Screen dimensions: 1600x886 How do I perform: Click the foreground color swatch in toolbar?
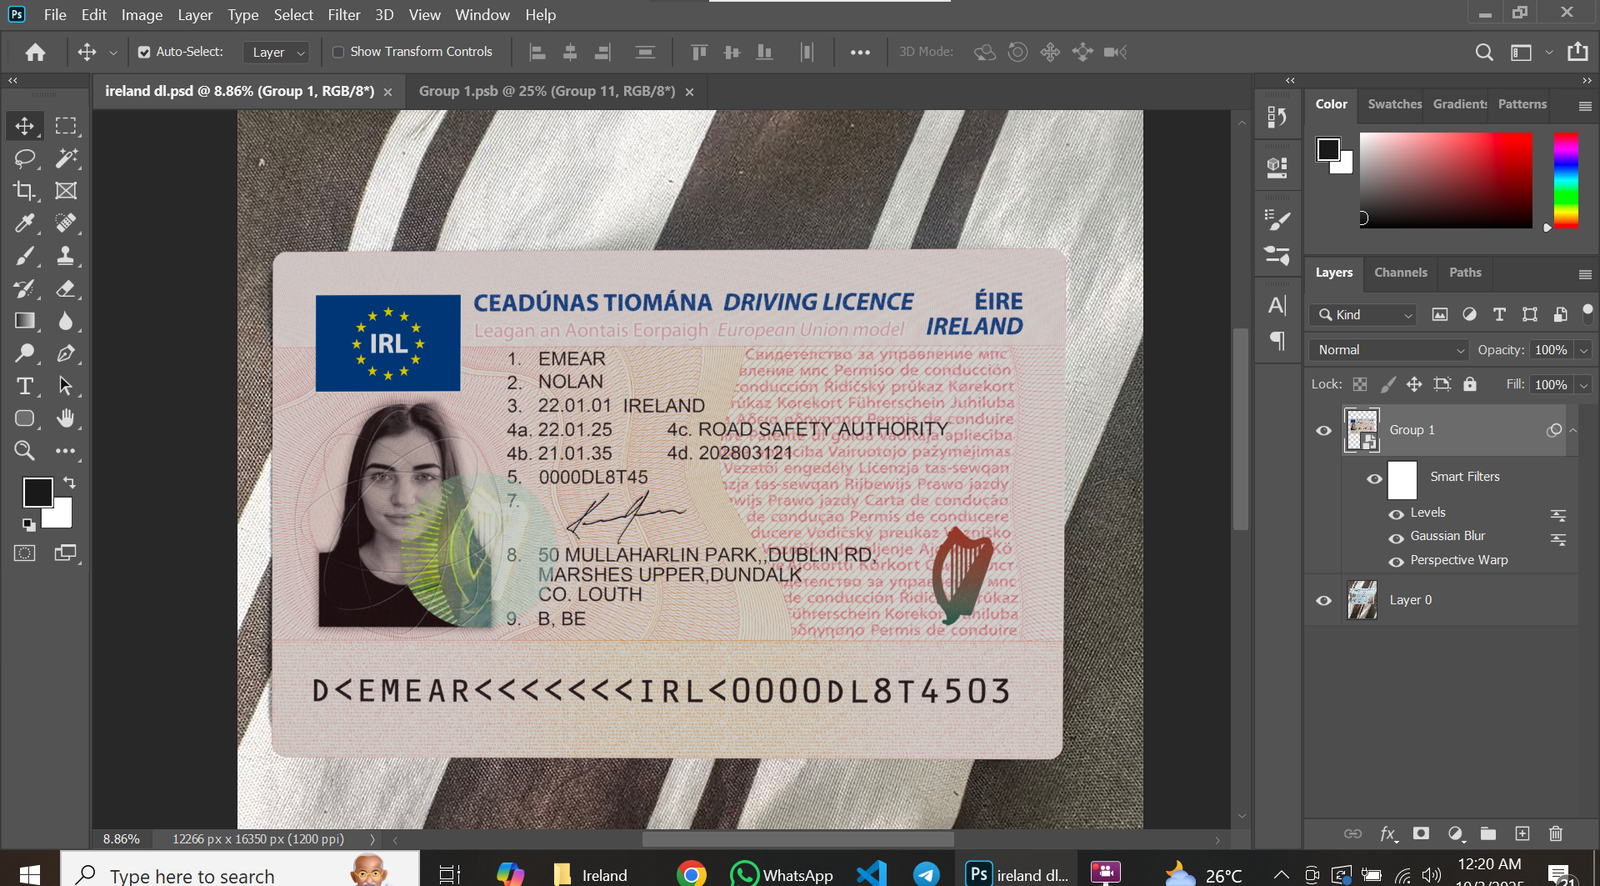[37, 492]
